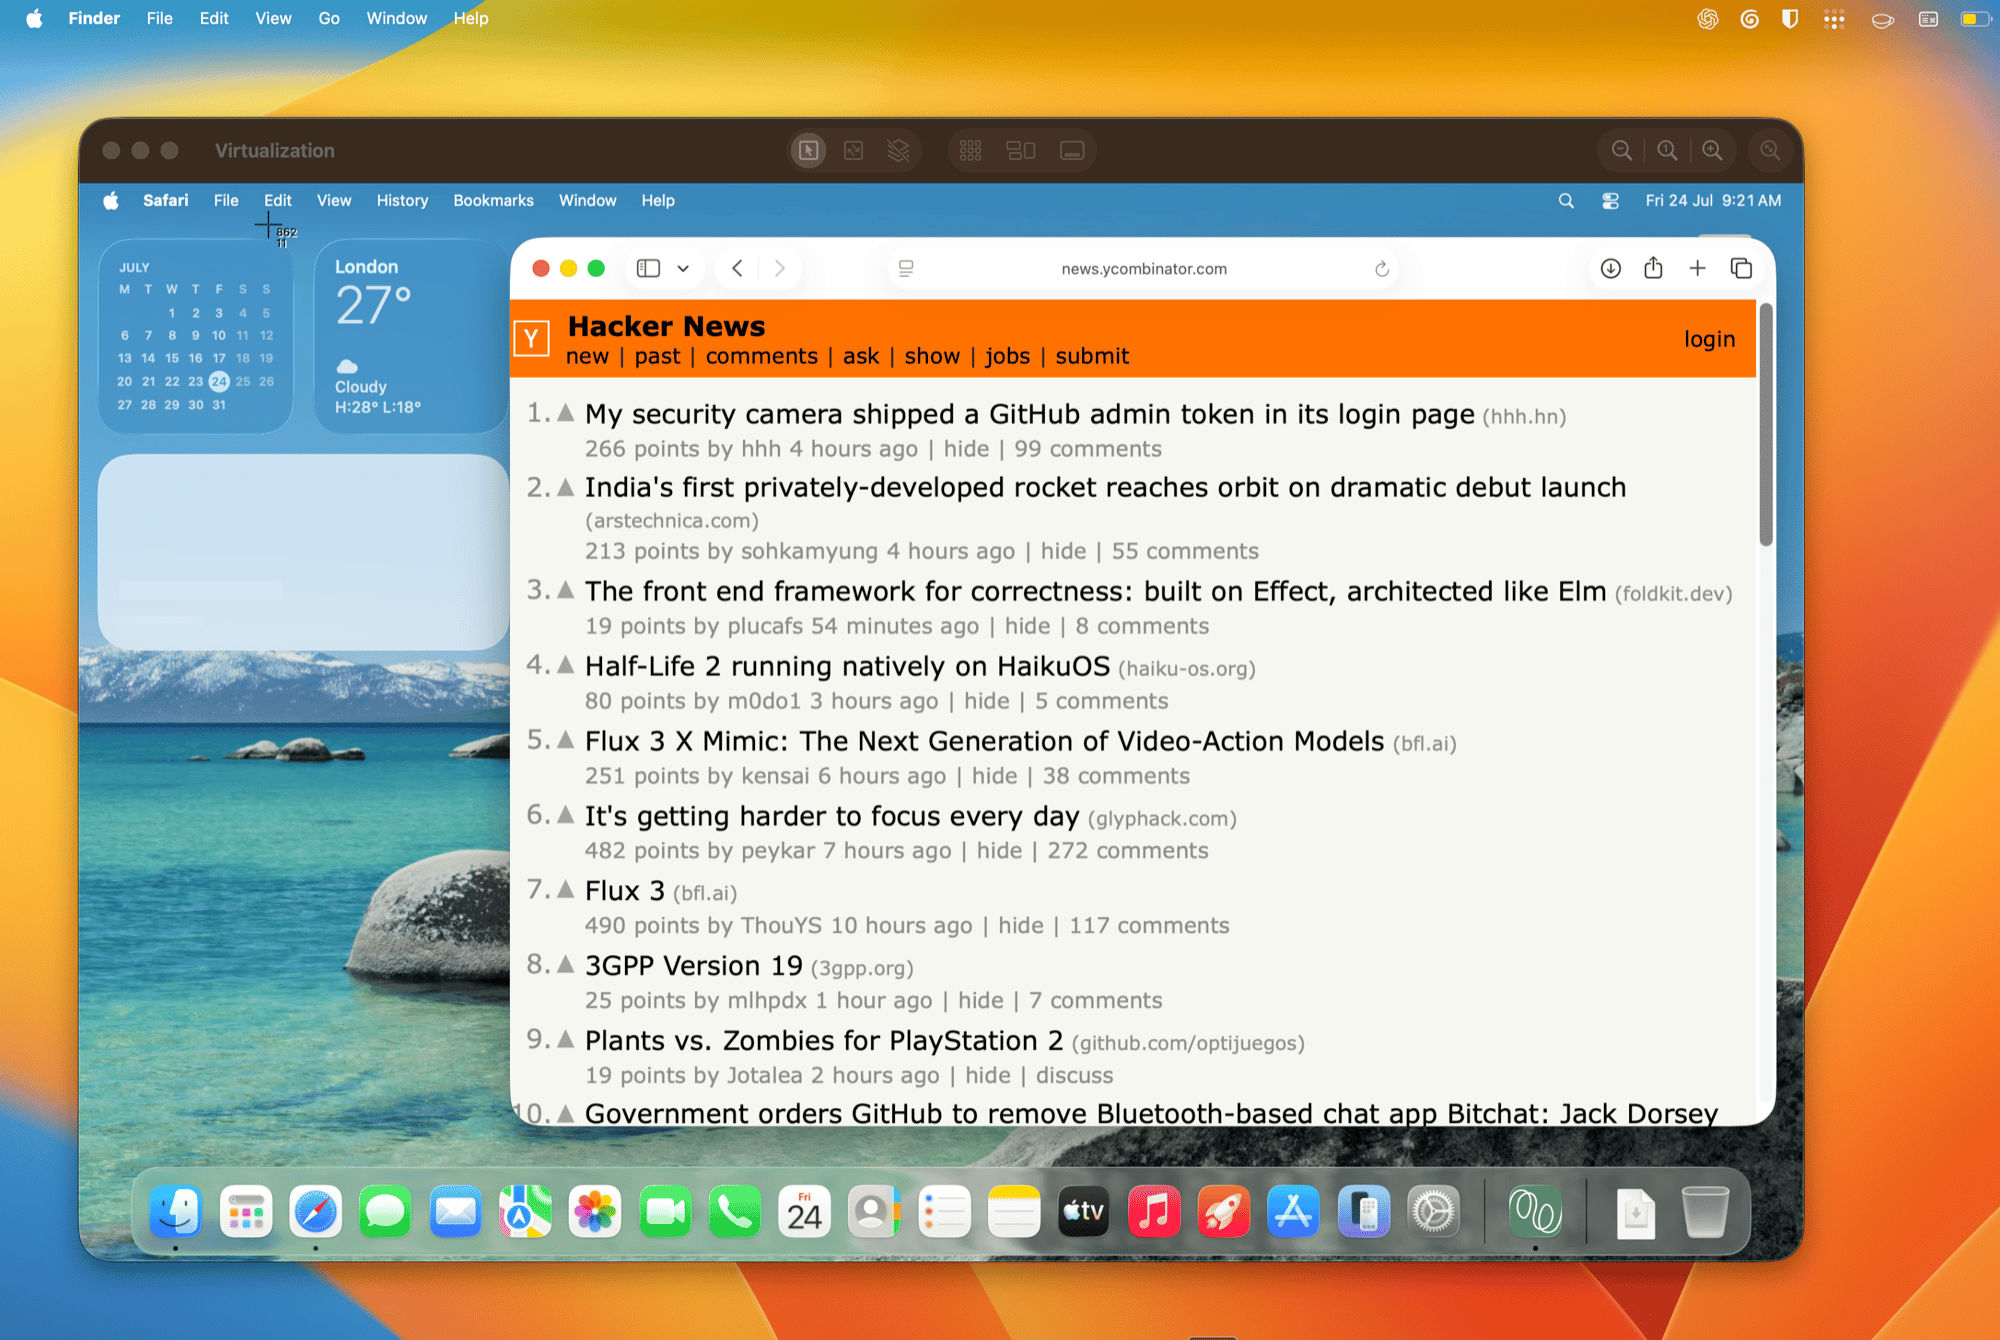Viewport: 2000px width, 1340px height.
Task: Show the tab overview icon in Safari
Action: click(x=1741, y=268)
